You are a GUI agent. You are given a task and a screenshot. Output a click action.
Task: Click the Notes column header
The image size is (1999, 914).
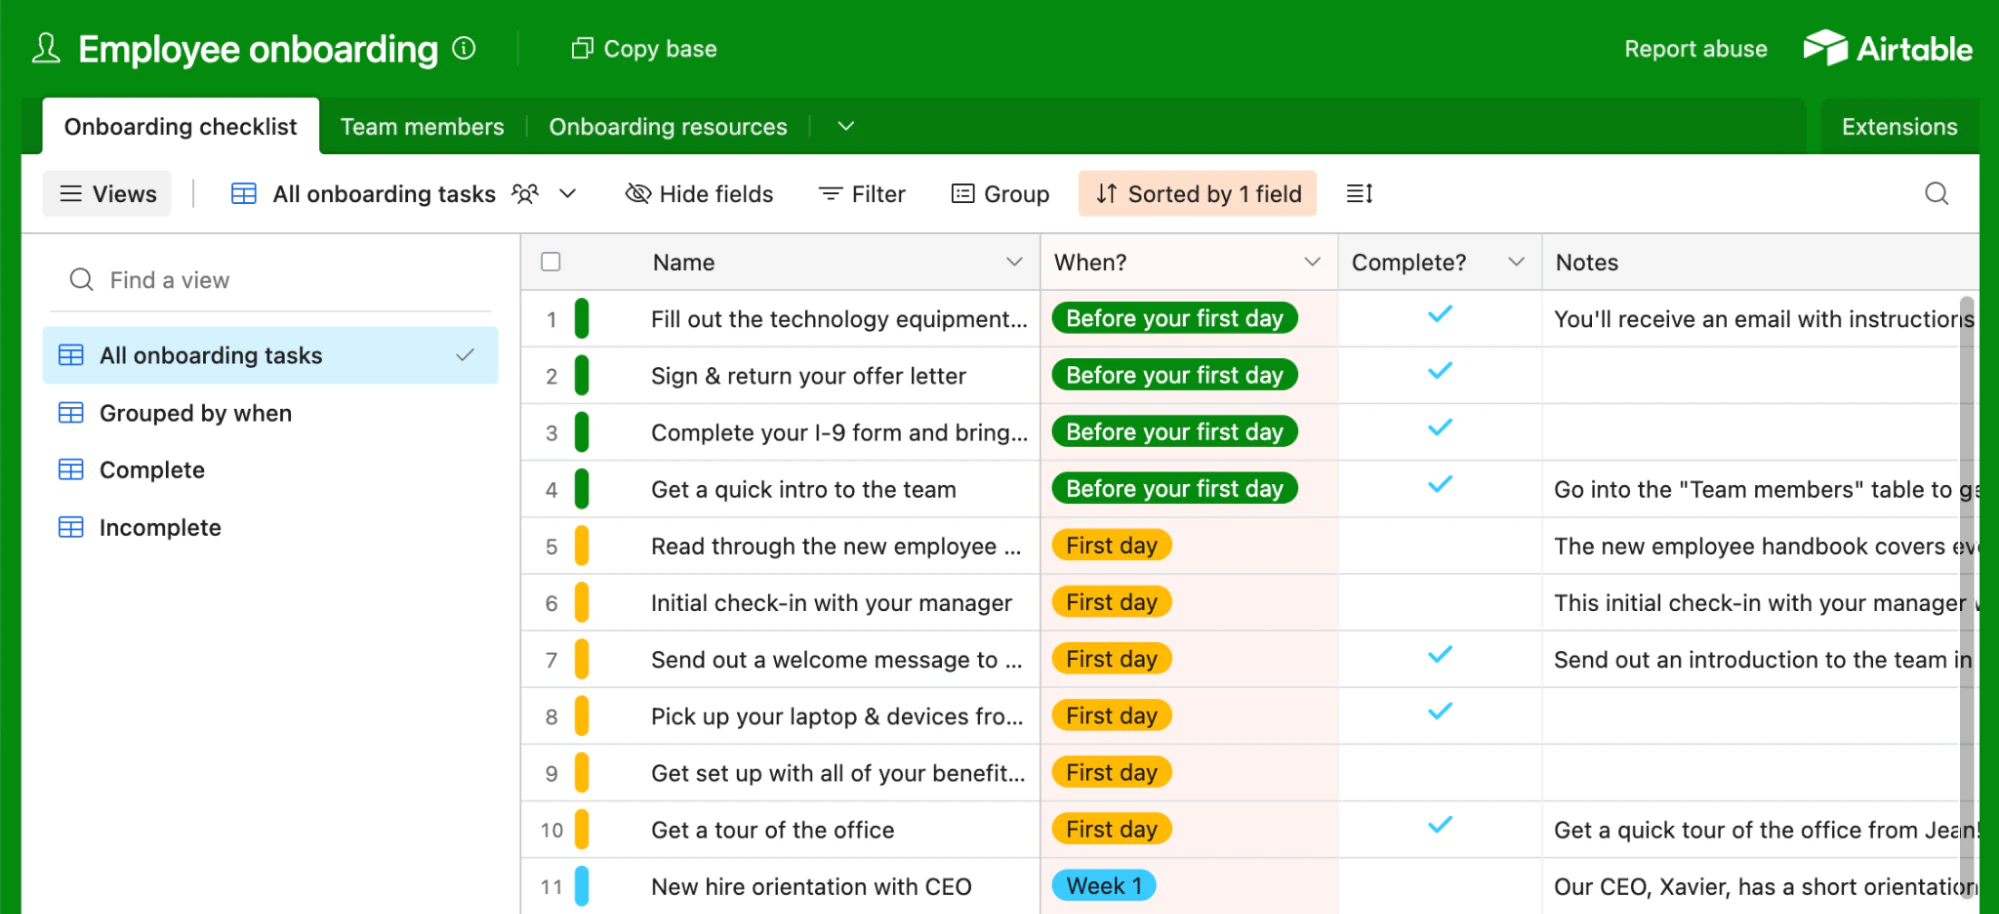pyautogui.click(x=1760, y=262)
